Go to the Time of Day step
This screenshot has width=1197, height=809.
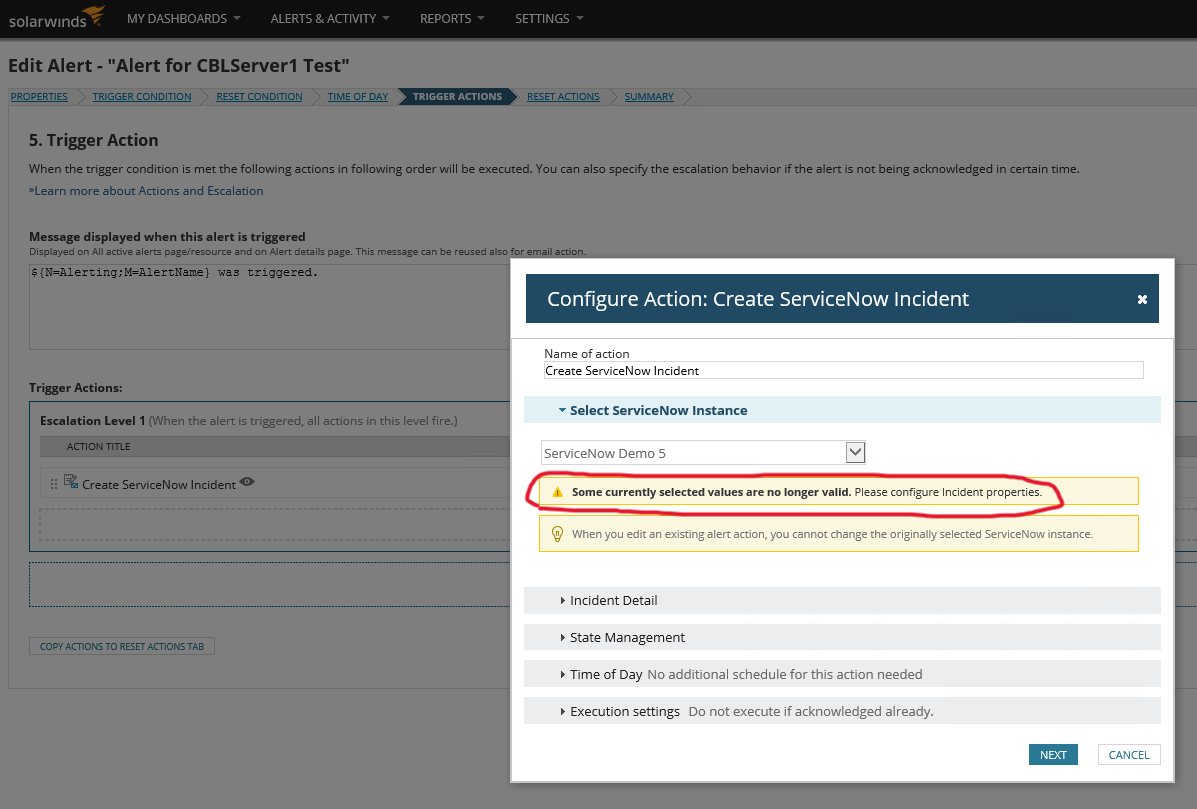pos(358,96)
